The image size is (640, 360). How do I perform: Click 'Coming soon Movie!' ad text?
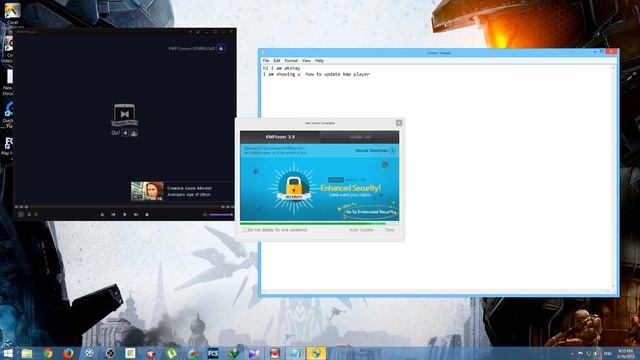click(x=189, y=188)
